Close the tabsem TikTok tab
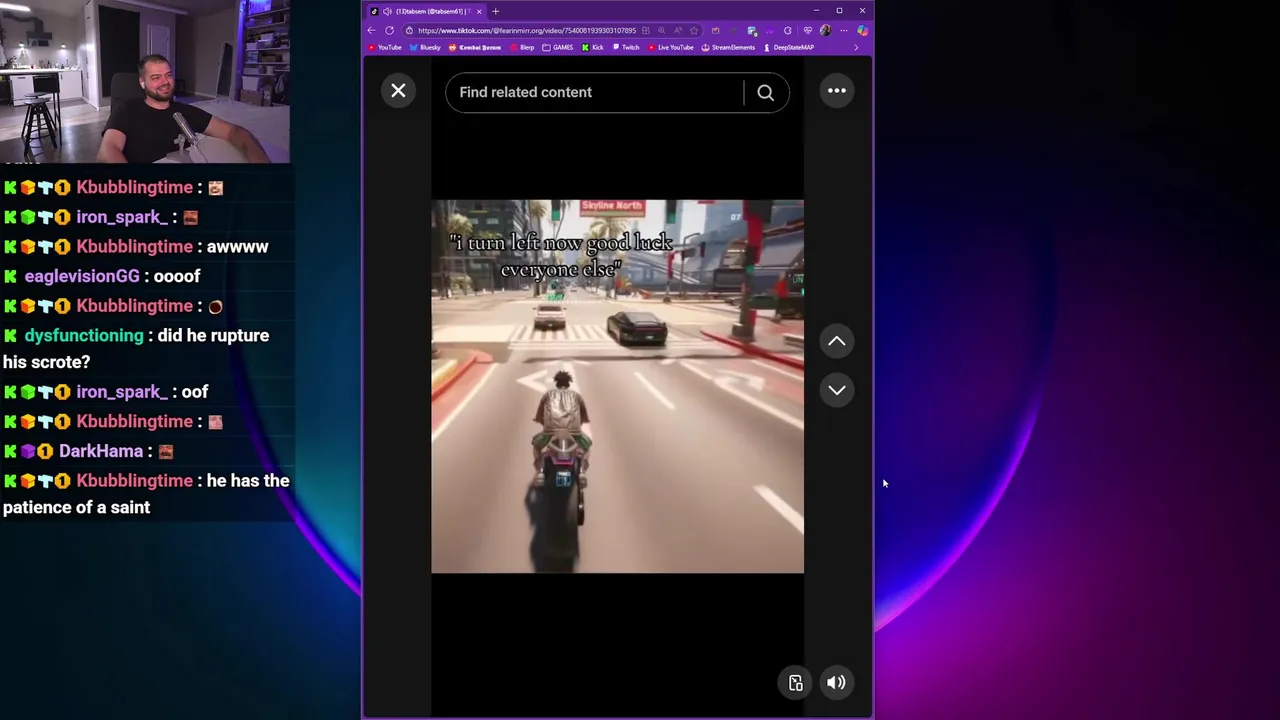 (479, 11)
